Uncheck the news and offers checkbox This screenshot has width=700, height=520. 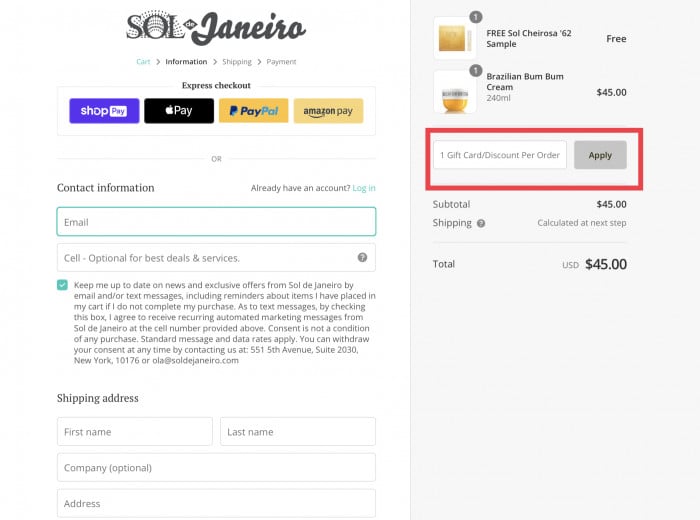tap(62, 285)
